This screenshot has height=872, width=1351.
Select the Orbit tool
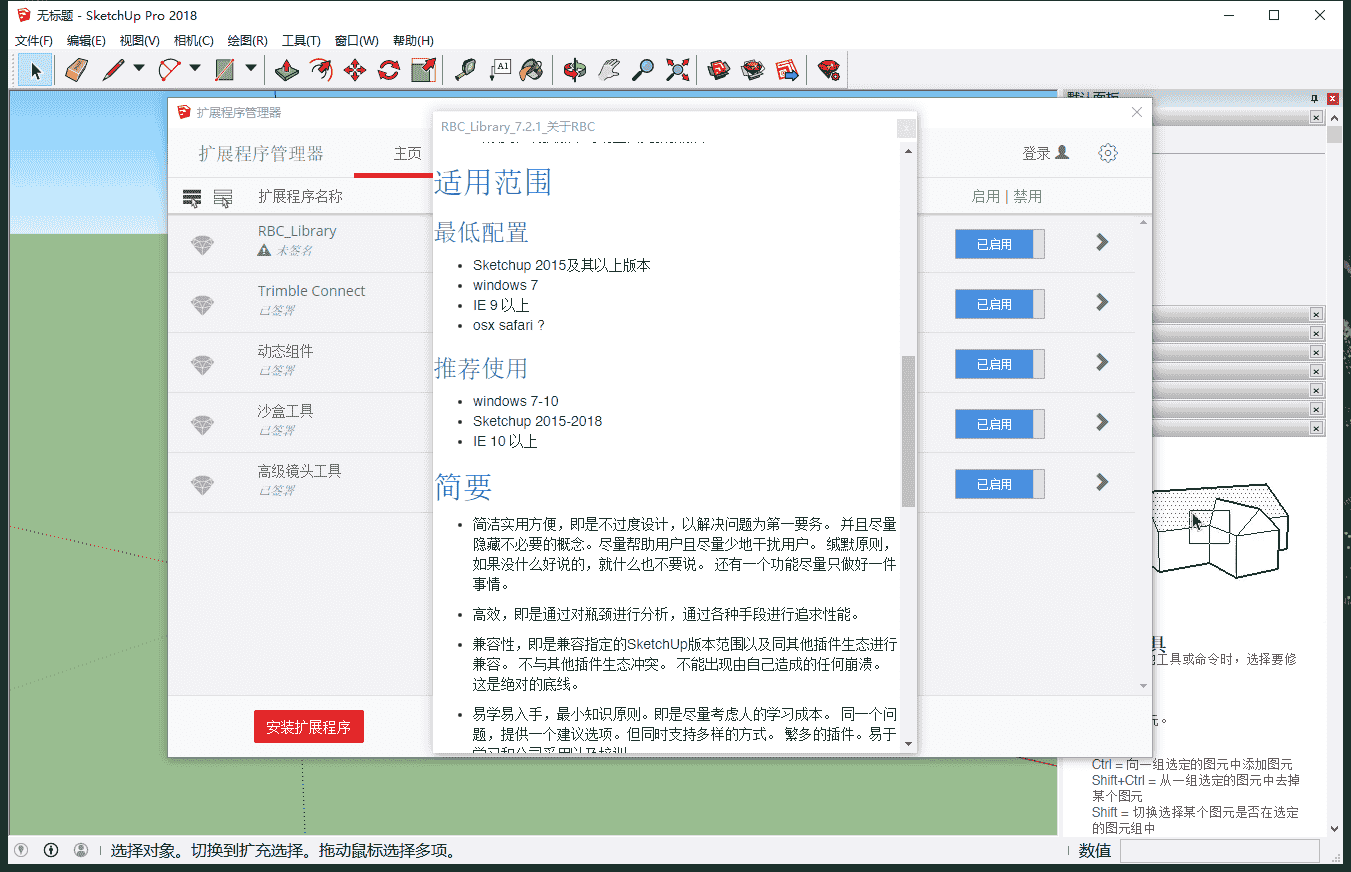pos(575,70)
